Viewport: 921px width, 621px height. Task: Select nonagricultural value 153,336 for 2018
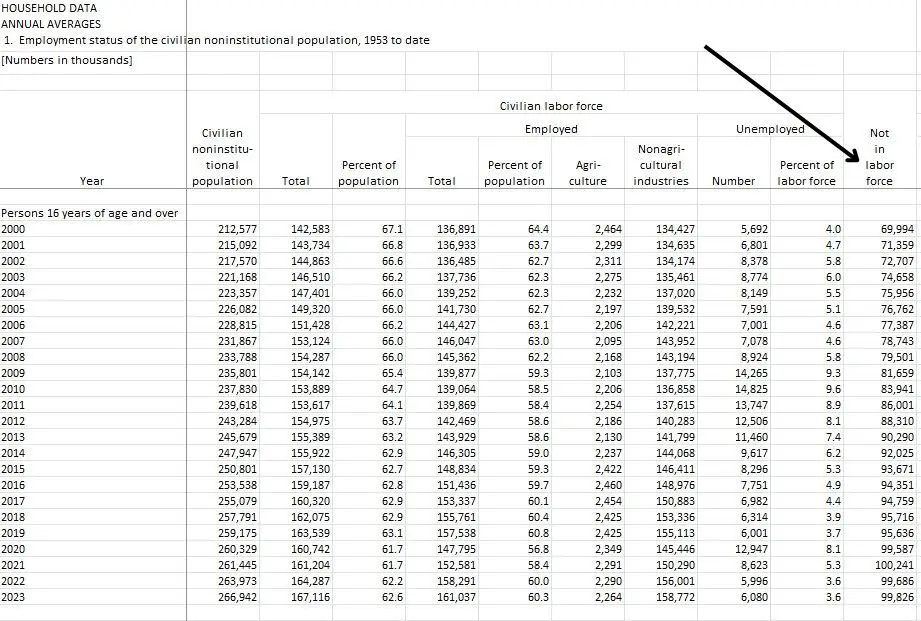pyautogui.click(x=675, y=517)
